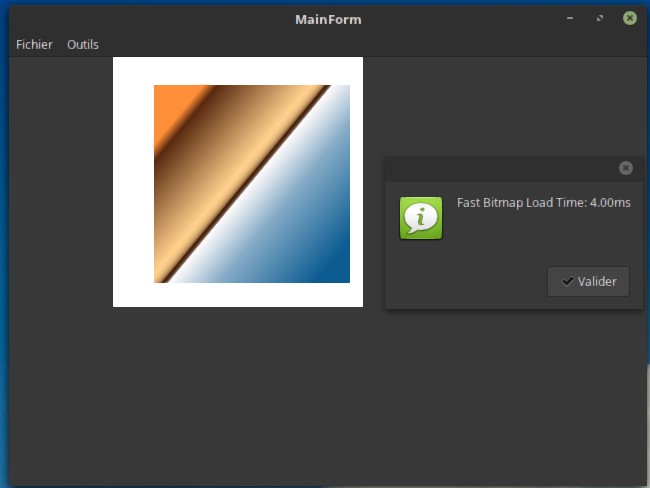
Task: Click the green info speech-bubble icon
Action: pos(421,218)
